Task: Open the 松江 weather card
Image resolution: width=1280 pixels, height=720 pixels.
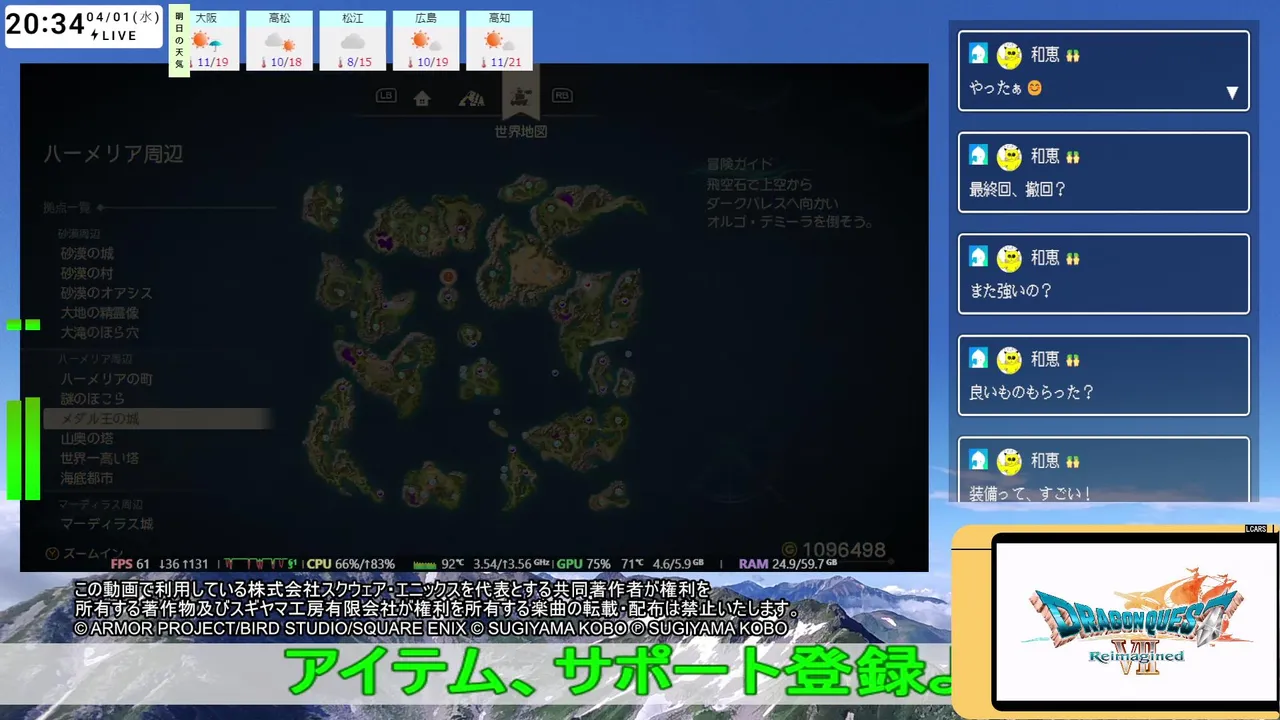Action: 352,41
